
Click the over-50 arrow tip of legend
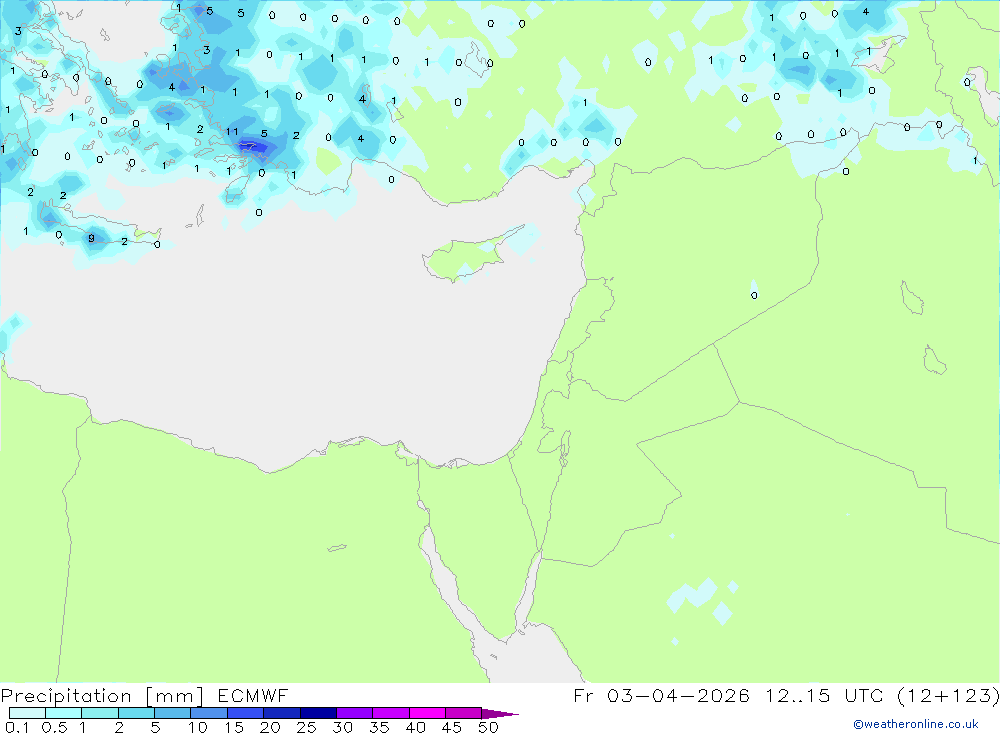click(x=501, y=714)
